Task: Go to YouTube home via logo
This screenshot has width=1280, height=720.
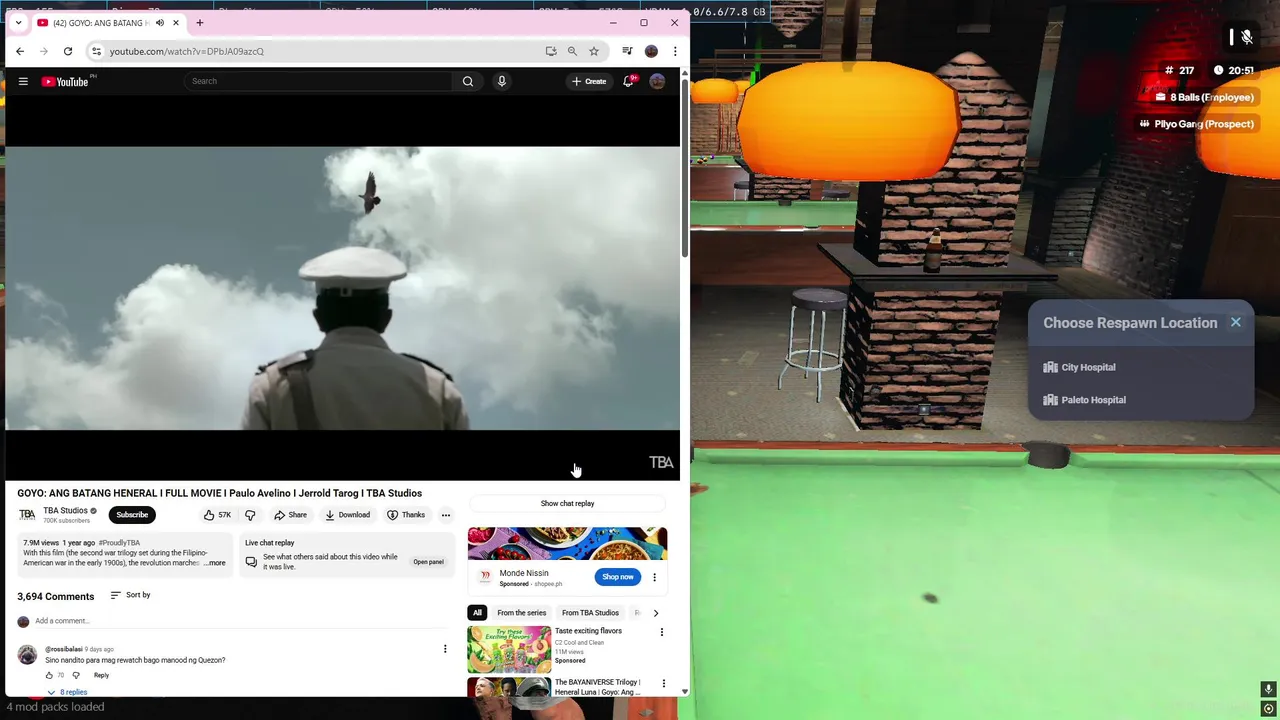Action: point(65,81)
